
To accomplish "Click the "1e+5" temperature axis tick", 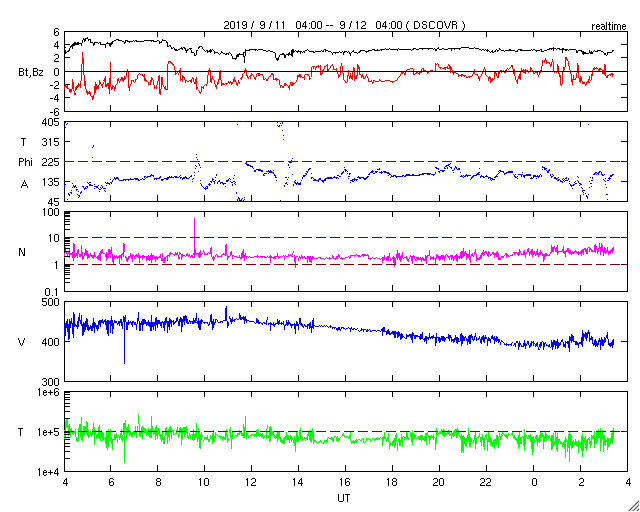I will 49,432.
